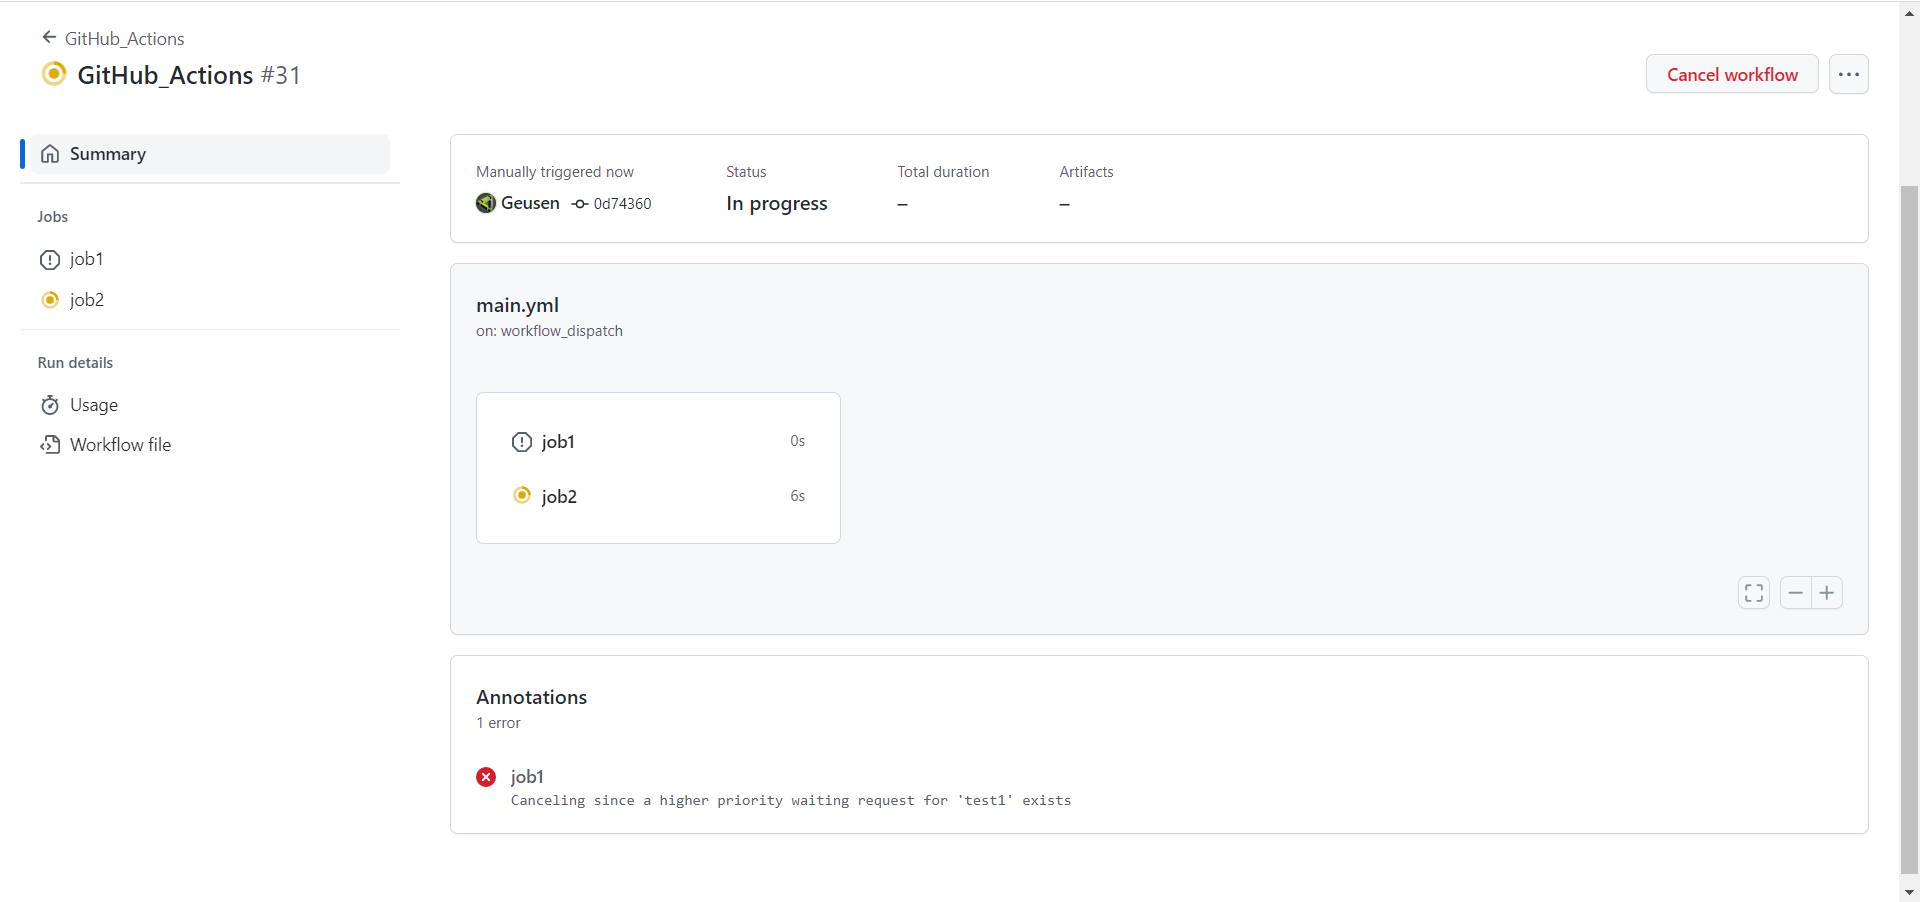Open job2 in the workflow graph
The image size is (1920, 902).
(x=559, y=496)
